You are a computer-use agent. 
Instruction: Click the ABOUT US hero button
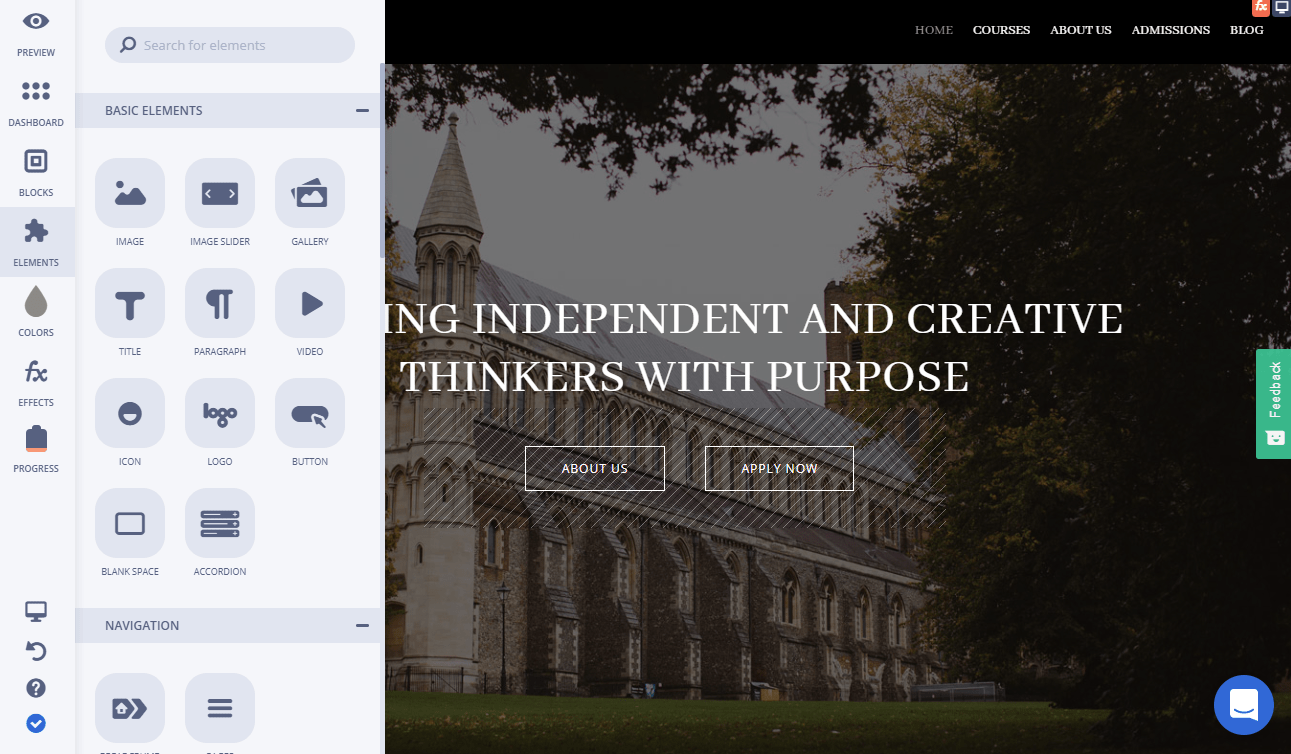pos(595,468)
